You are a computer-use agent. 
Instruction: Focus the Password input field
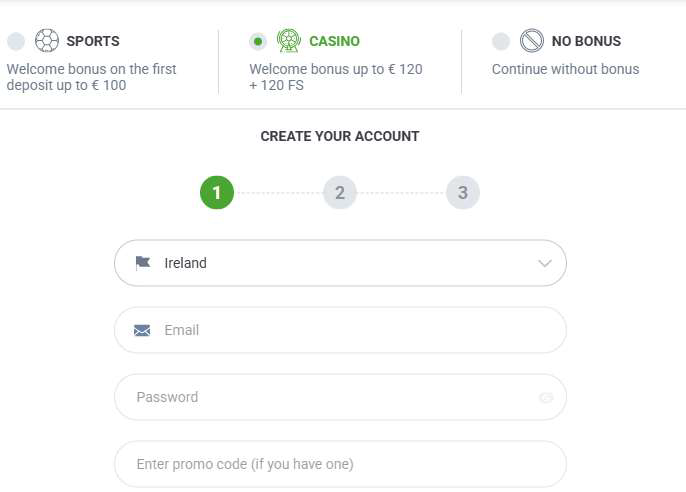click(340, 397)
